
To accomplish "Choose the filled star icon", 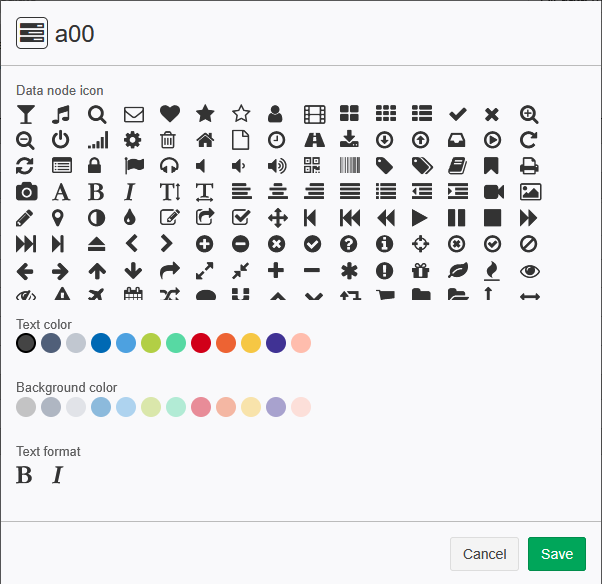I will [205, 114].
